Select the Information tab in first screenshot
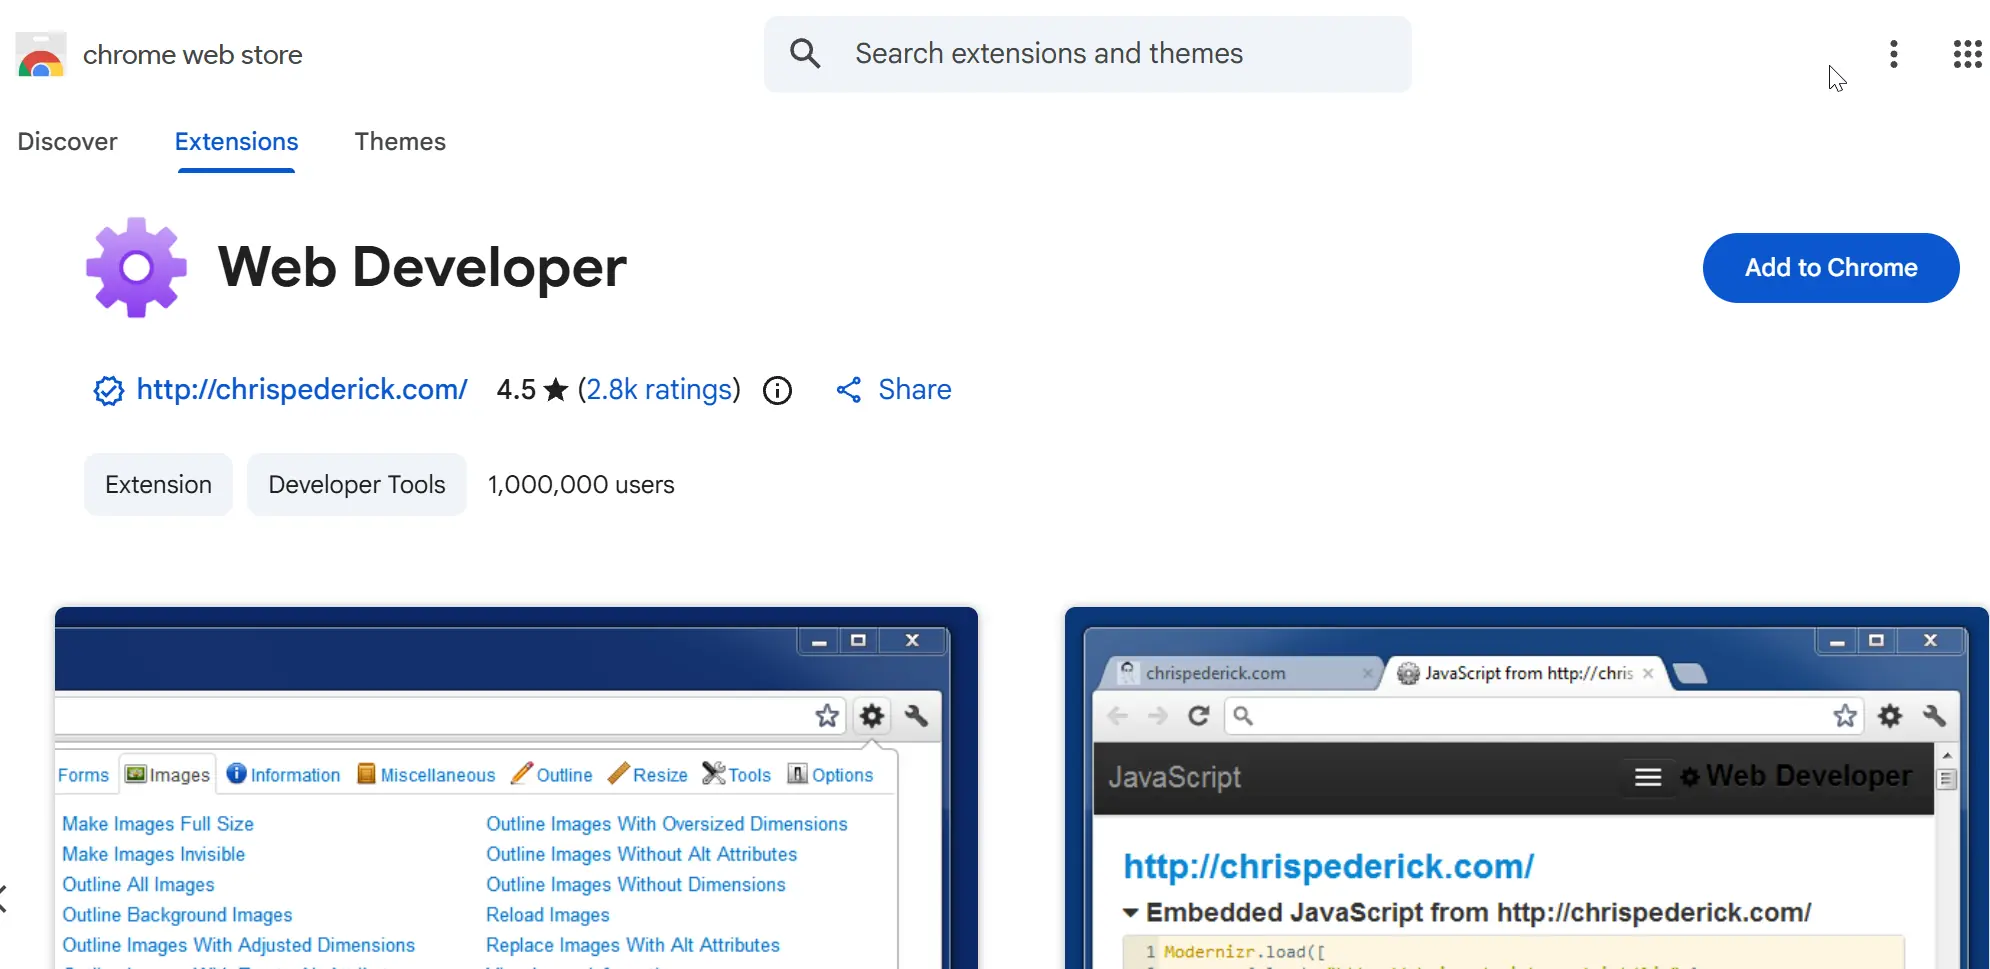Screen dimensions: 1990x969 coord(284,775)
